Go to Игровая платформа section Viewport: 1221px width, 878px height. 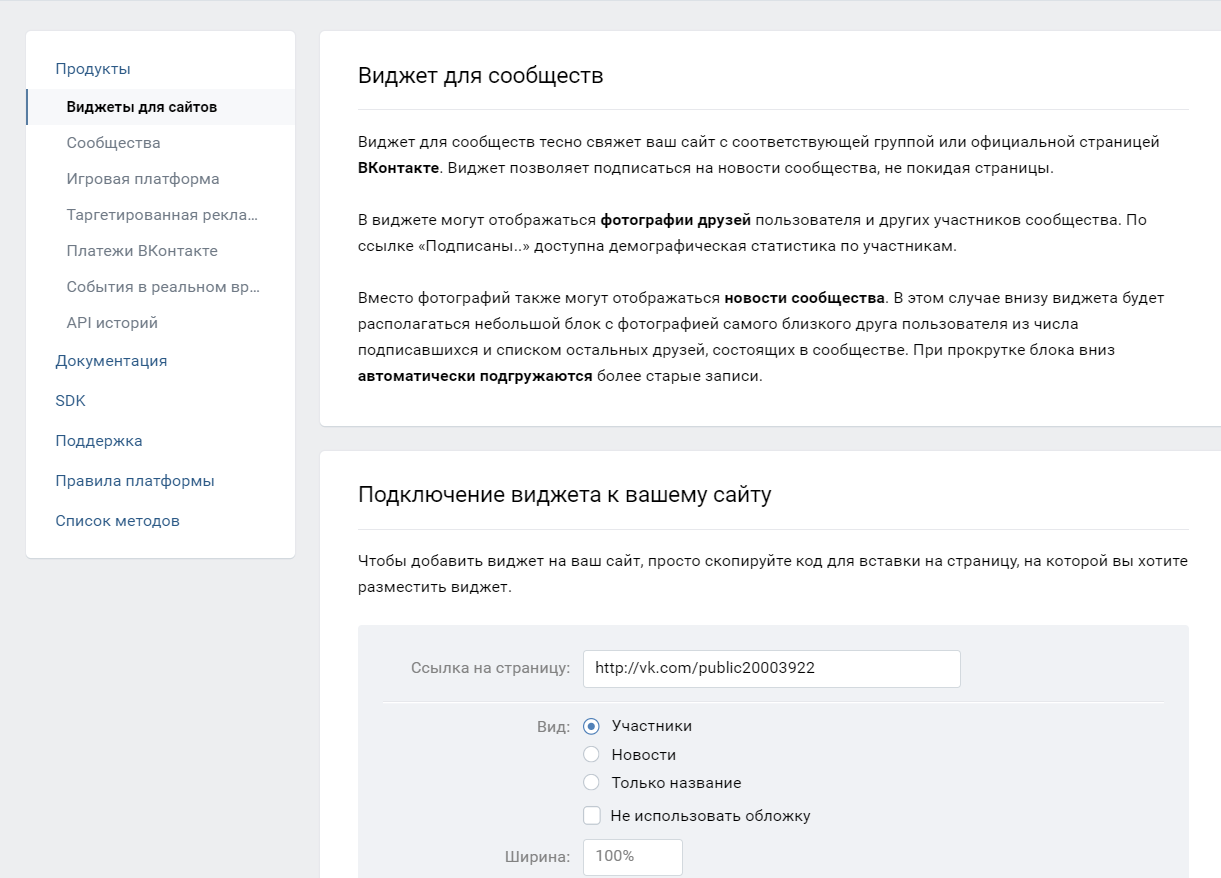coord(143,179)
